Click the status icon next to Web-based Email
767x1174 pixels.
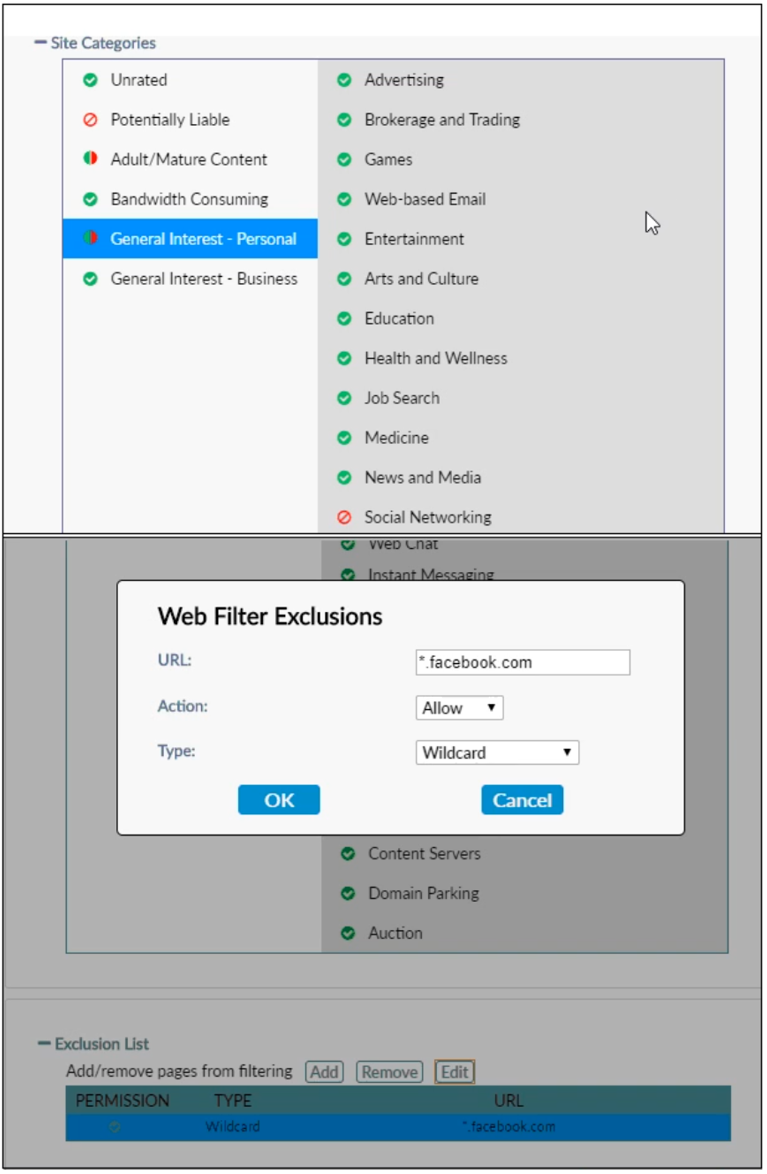coord(344,200)
